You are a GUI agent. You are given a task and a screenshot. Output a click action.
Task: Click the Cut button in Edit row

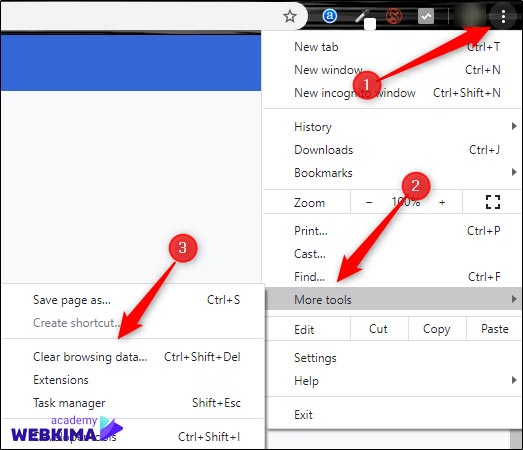[x=379, y=329]
